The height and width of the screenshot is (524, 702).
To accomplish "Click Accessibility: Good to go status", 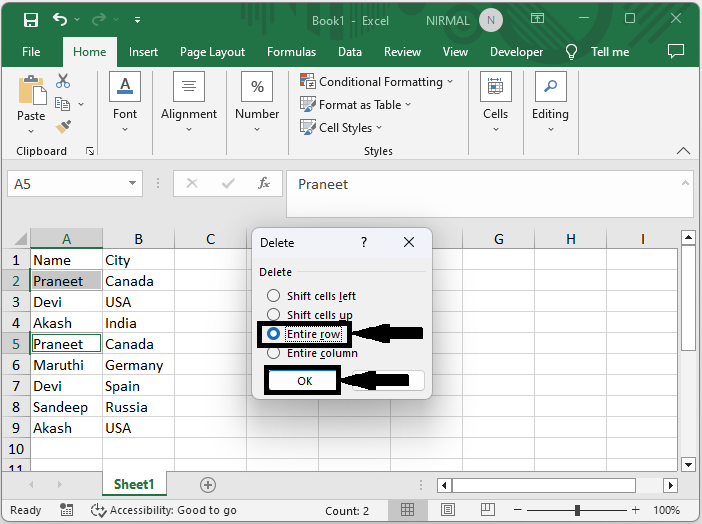I will pos(164,510).
